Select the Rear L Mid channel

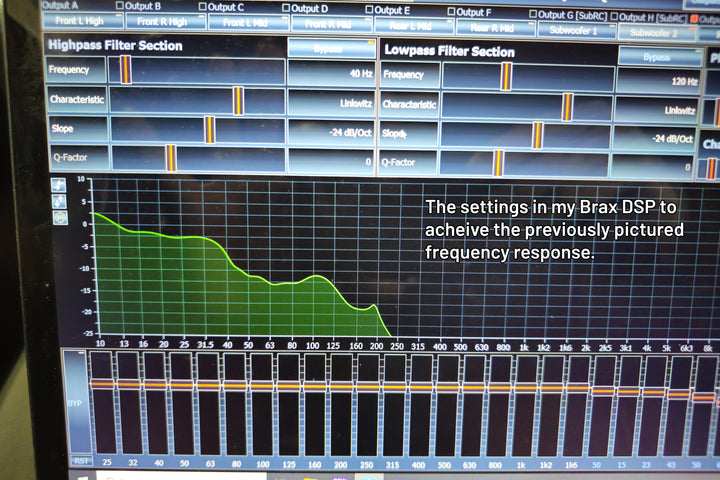point(414,26)
